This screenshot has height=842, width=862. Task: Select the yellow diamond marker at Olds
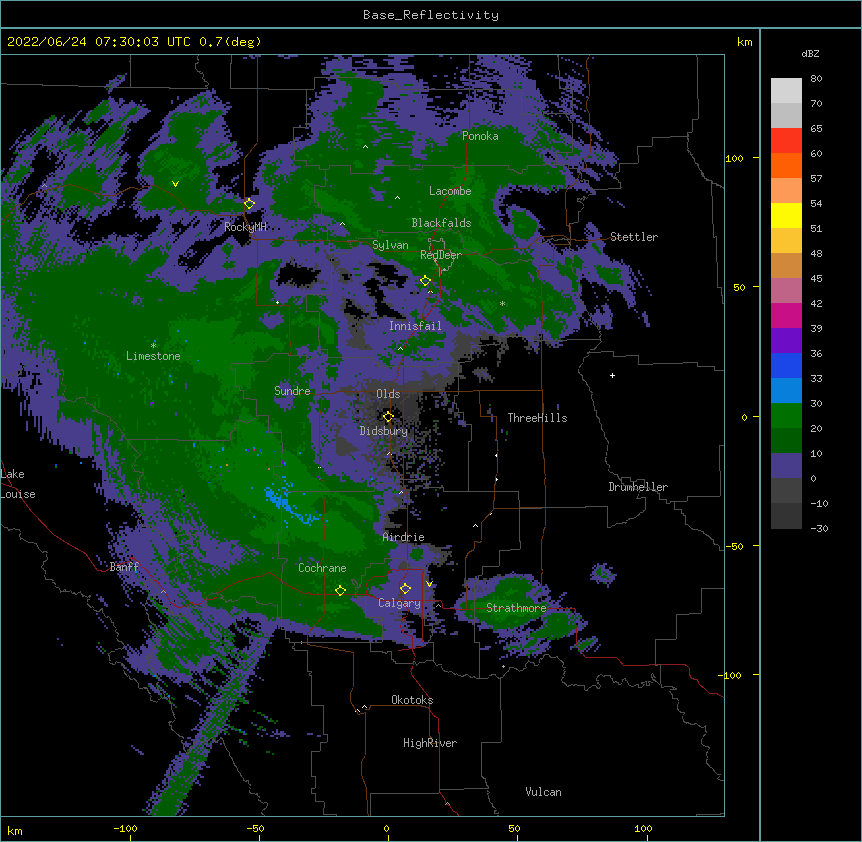[388, 417]
